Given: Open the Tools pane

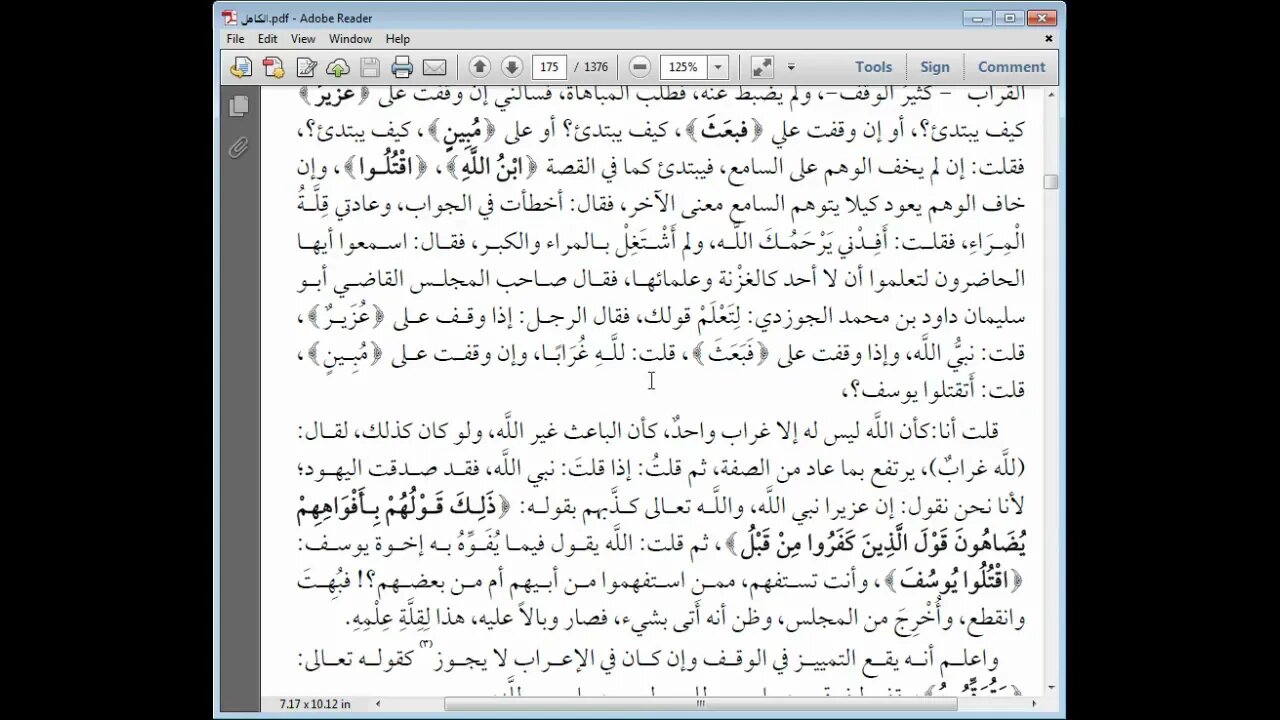Looking at the screenshot, I should pos(873,67).
